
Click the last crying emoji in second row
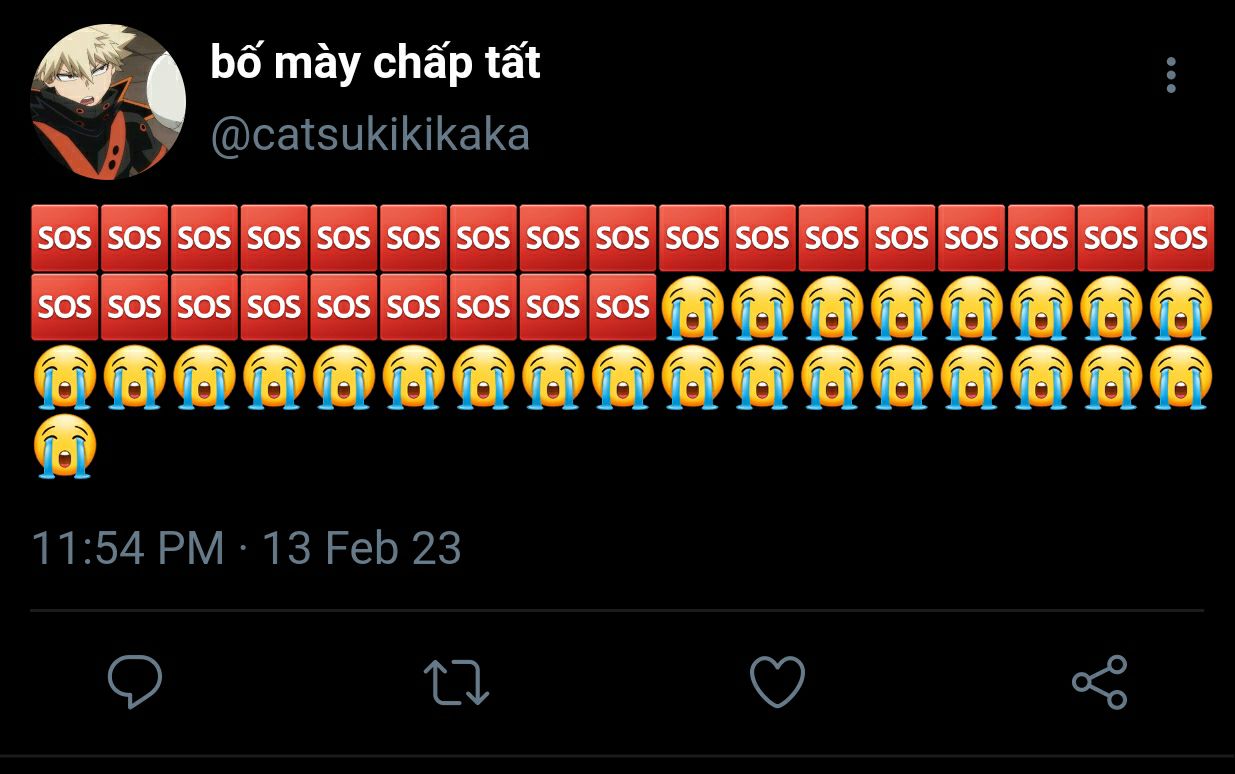[1180, 308]
